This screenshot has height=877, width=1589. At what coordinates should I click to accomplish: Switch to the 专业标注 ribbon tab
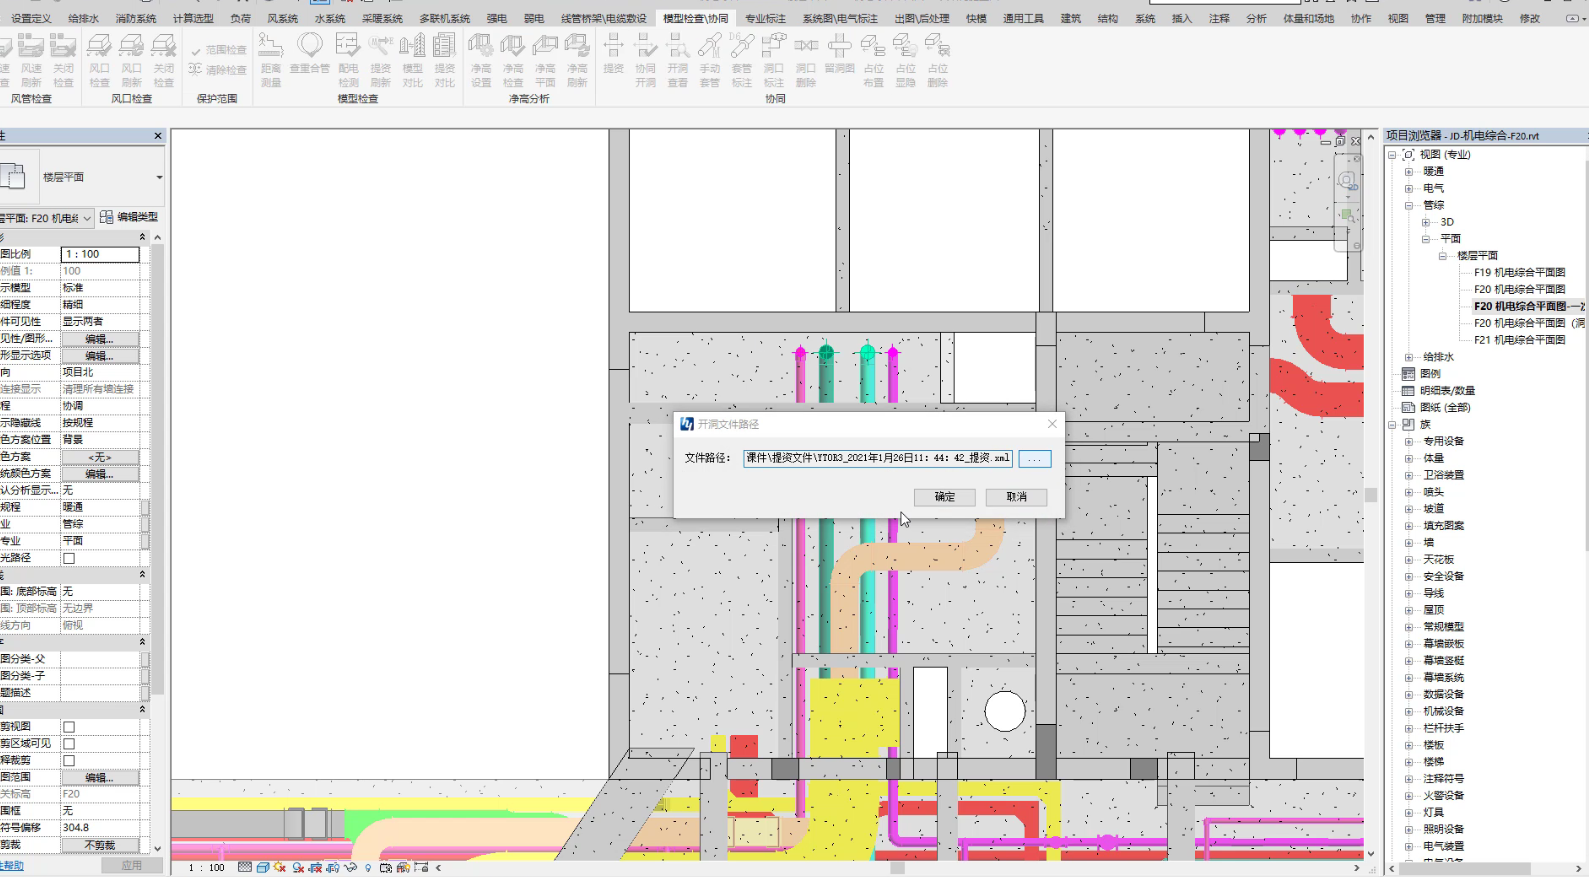click(765, 18)
